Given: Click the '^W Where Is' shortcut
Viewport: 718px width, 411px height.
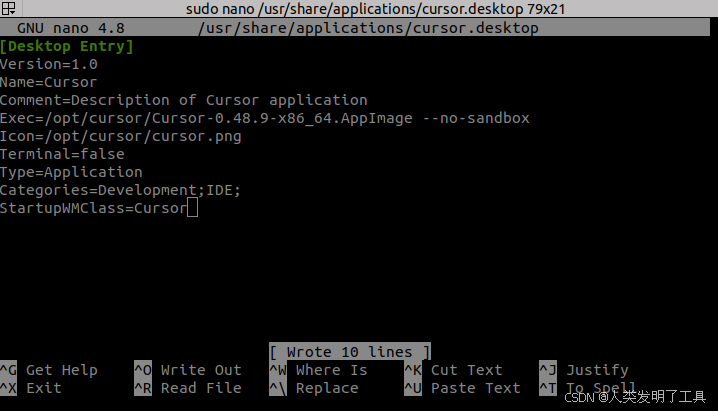Looking at the screenshot, I should coord(318,370).
